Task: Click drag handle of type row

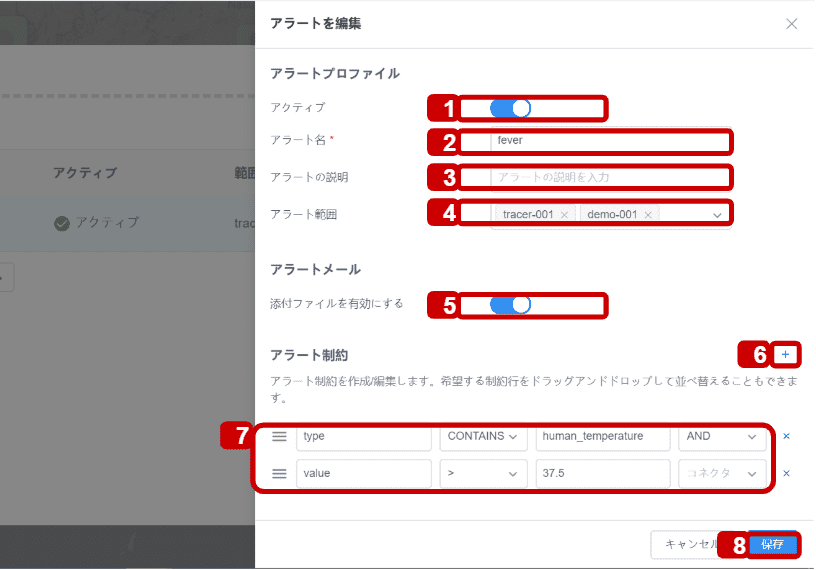Action: coord(280,437)
